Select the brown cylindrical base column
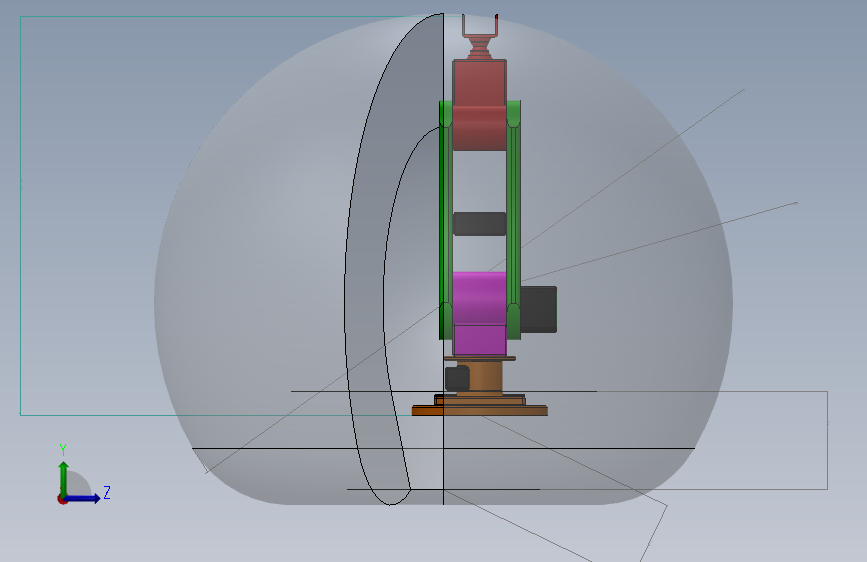This screenshot has height=562, width=867. pos(485,377)
